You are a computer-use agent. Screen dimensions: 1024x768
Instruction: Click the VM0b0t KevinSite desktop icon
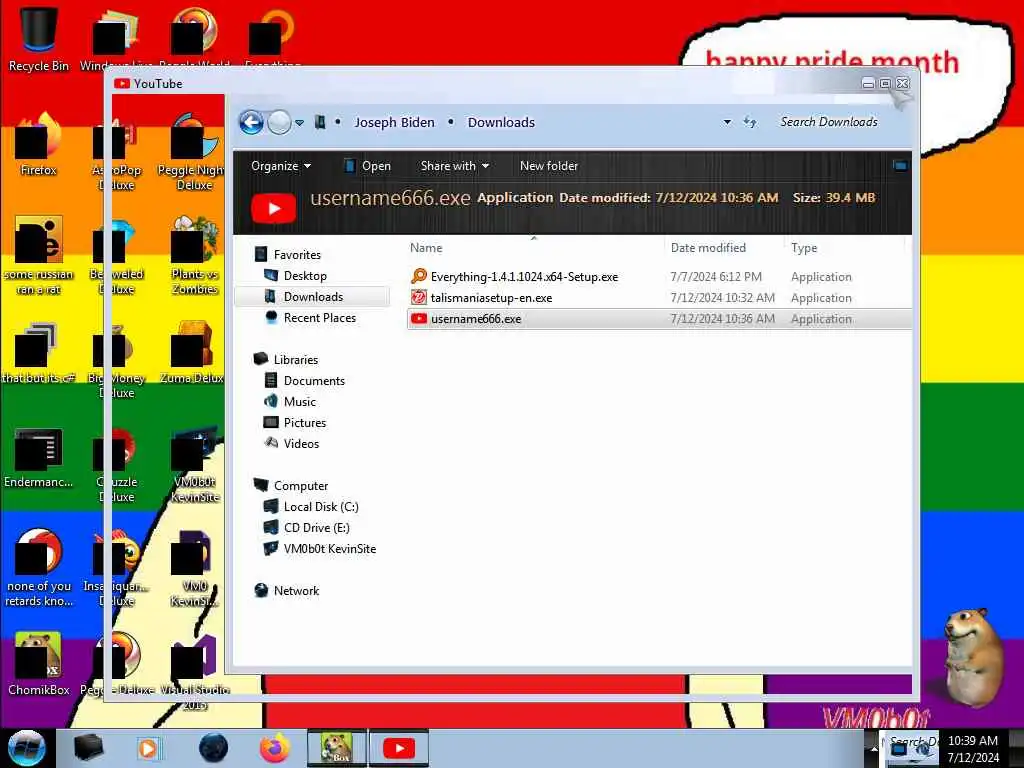coord(194,464)
